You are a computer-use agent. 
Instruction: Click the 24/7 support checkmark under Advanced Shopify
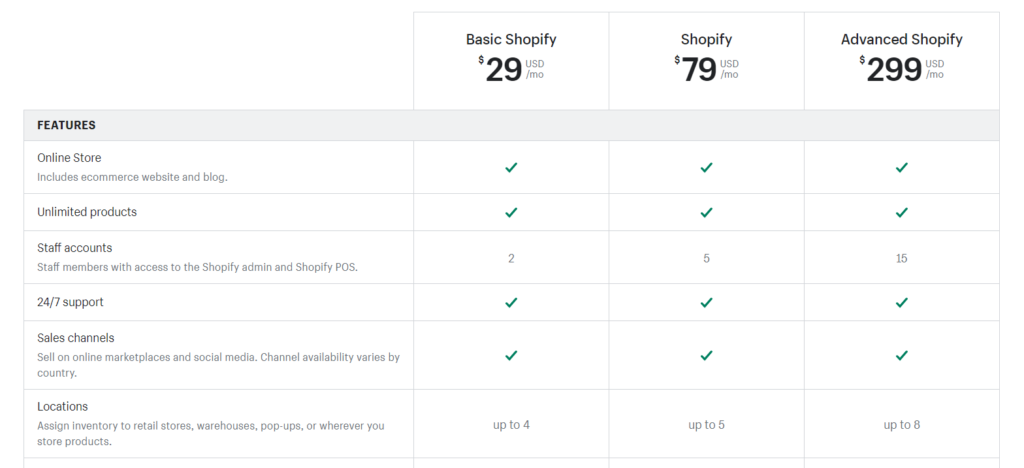902,302
